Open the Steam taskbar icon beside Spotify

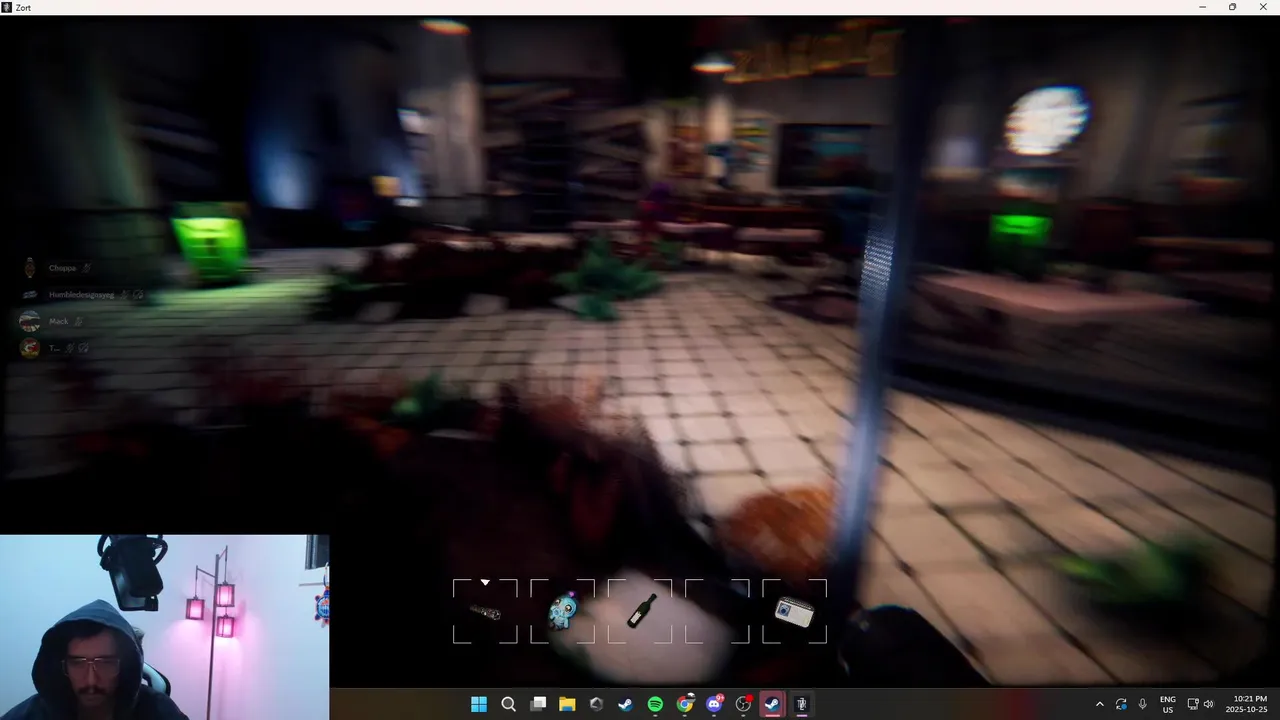626,704
